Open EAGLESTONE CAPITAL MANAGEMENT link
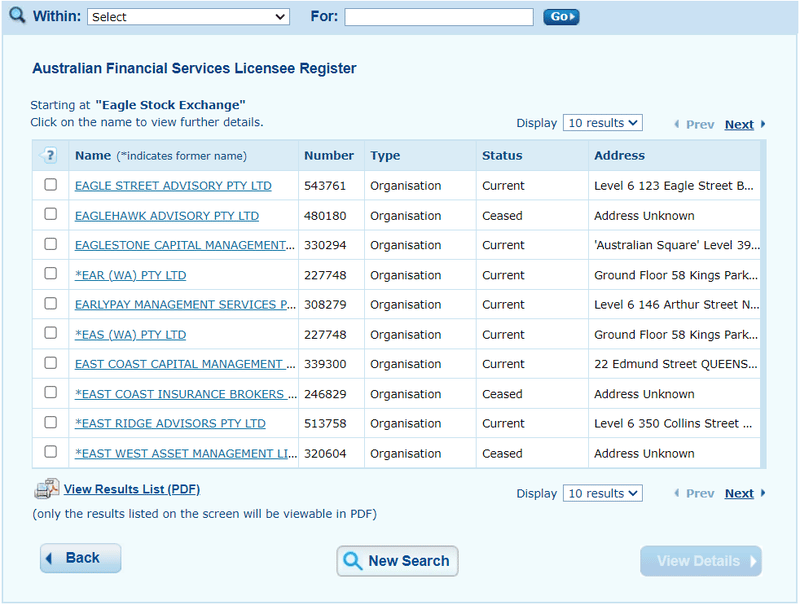 pyautogui.click(x=185, y=245)
